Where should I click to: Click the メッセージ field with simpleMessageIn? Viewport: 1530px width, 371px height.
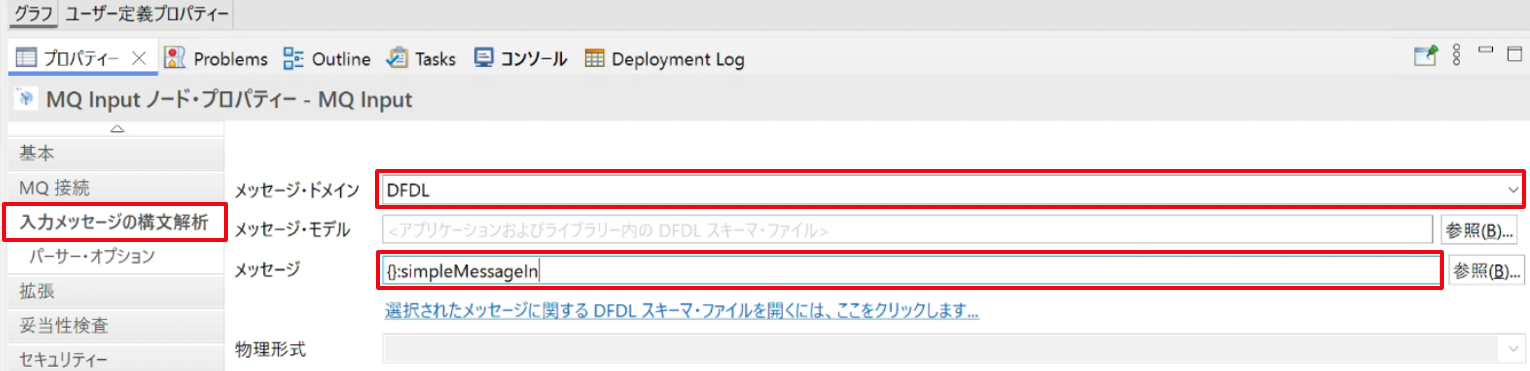coord(910,271)
